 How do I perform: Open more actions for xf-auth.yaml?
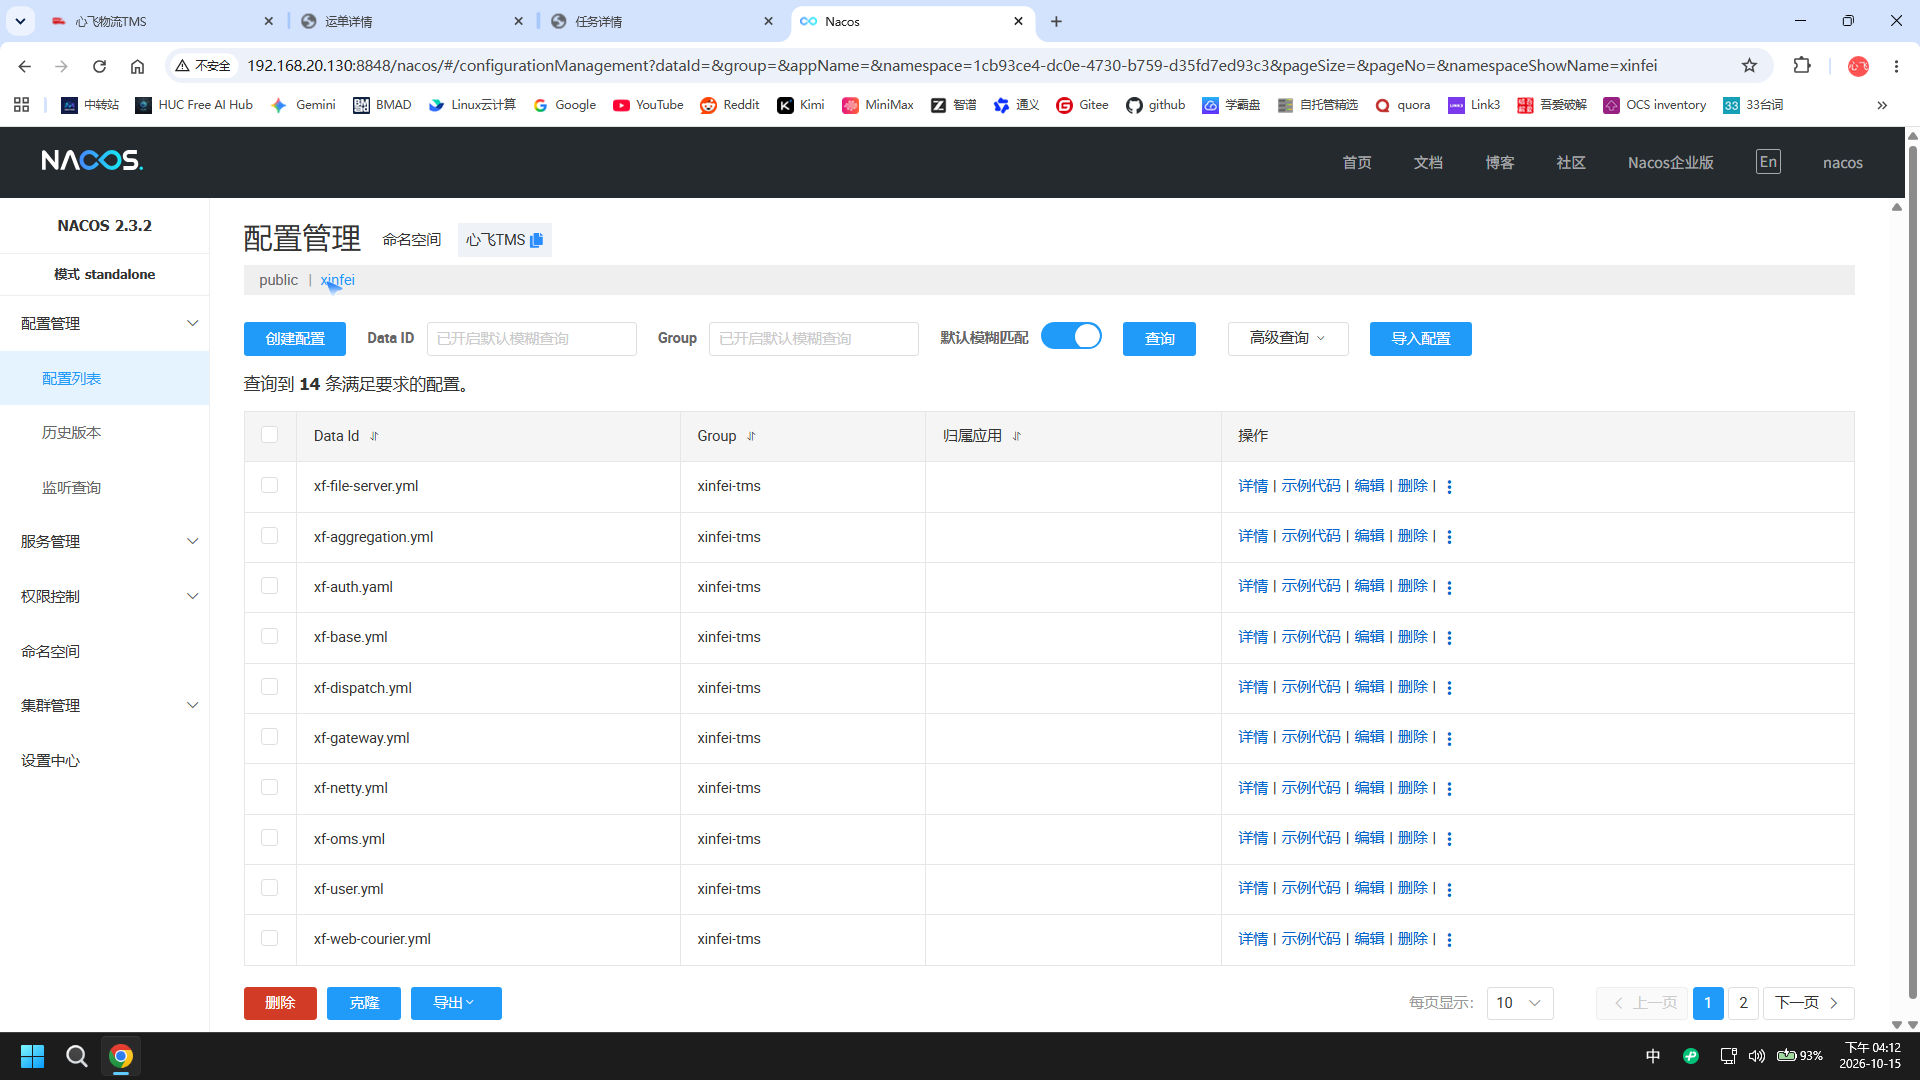pos(1449,588)
